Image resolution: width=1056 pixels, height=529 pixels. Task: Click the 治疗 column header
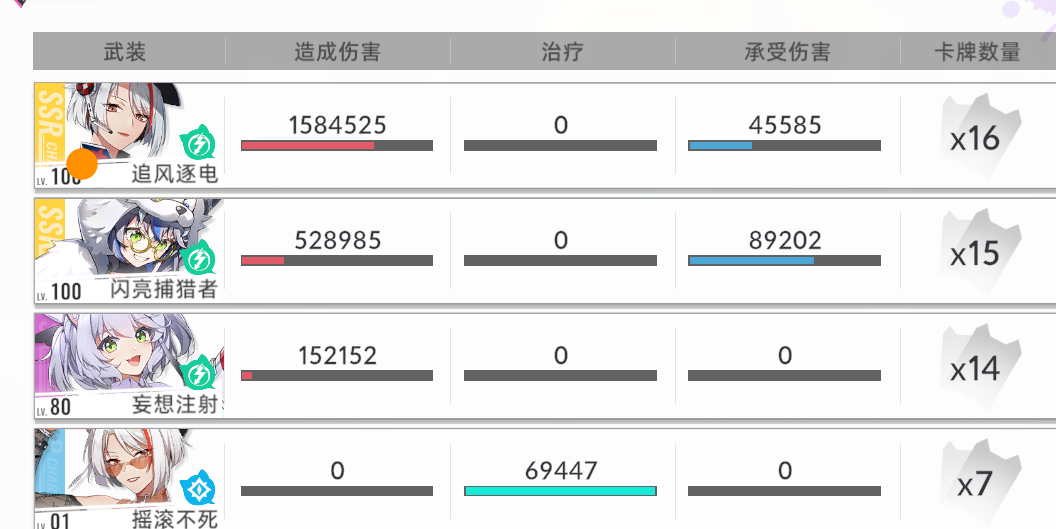[x=562, y=51]
